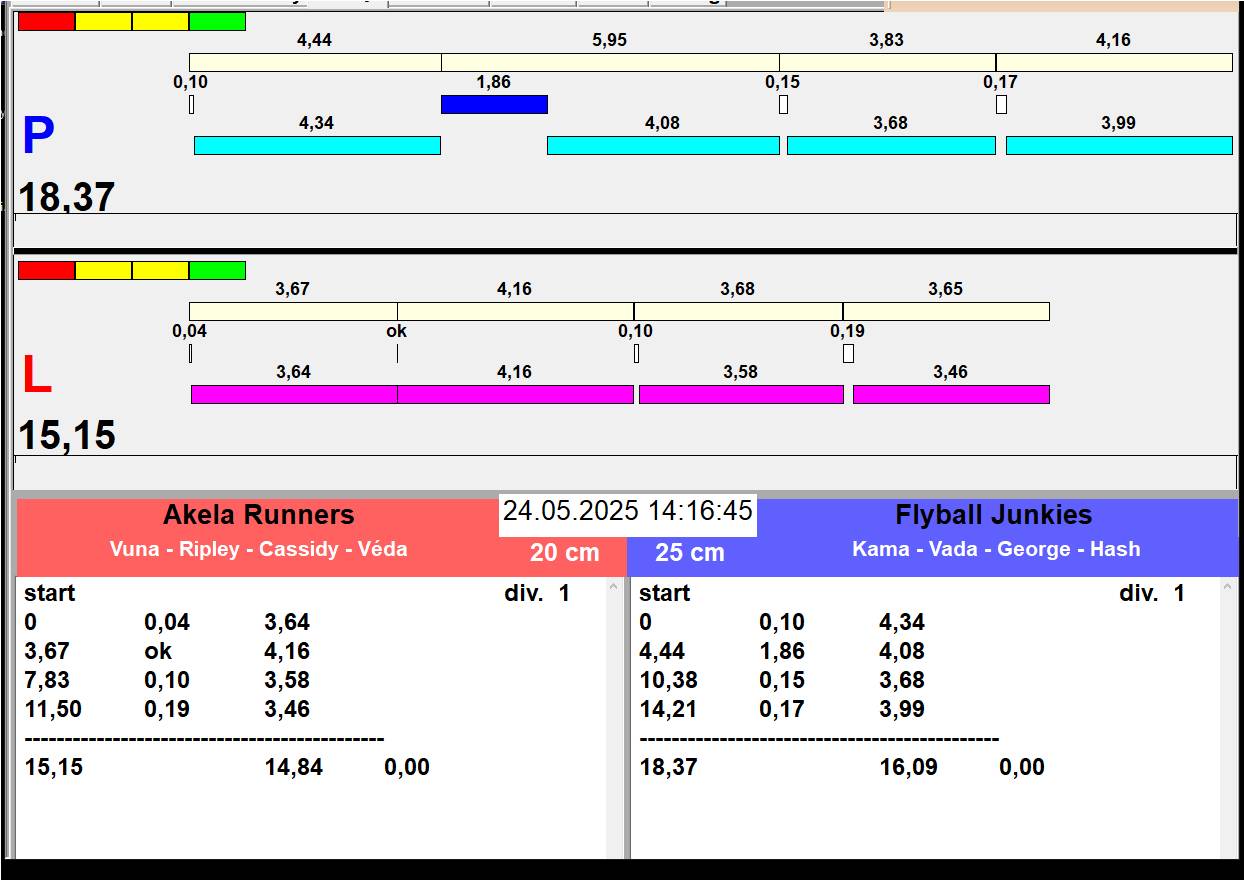Viewport: 1244px width, 880px height.
Task: Select the cyan 3,99 run bar in lane P
Action: pos(1119,145)
